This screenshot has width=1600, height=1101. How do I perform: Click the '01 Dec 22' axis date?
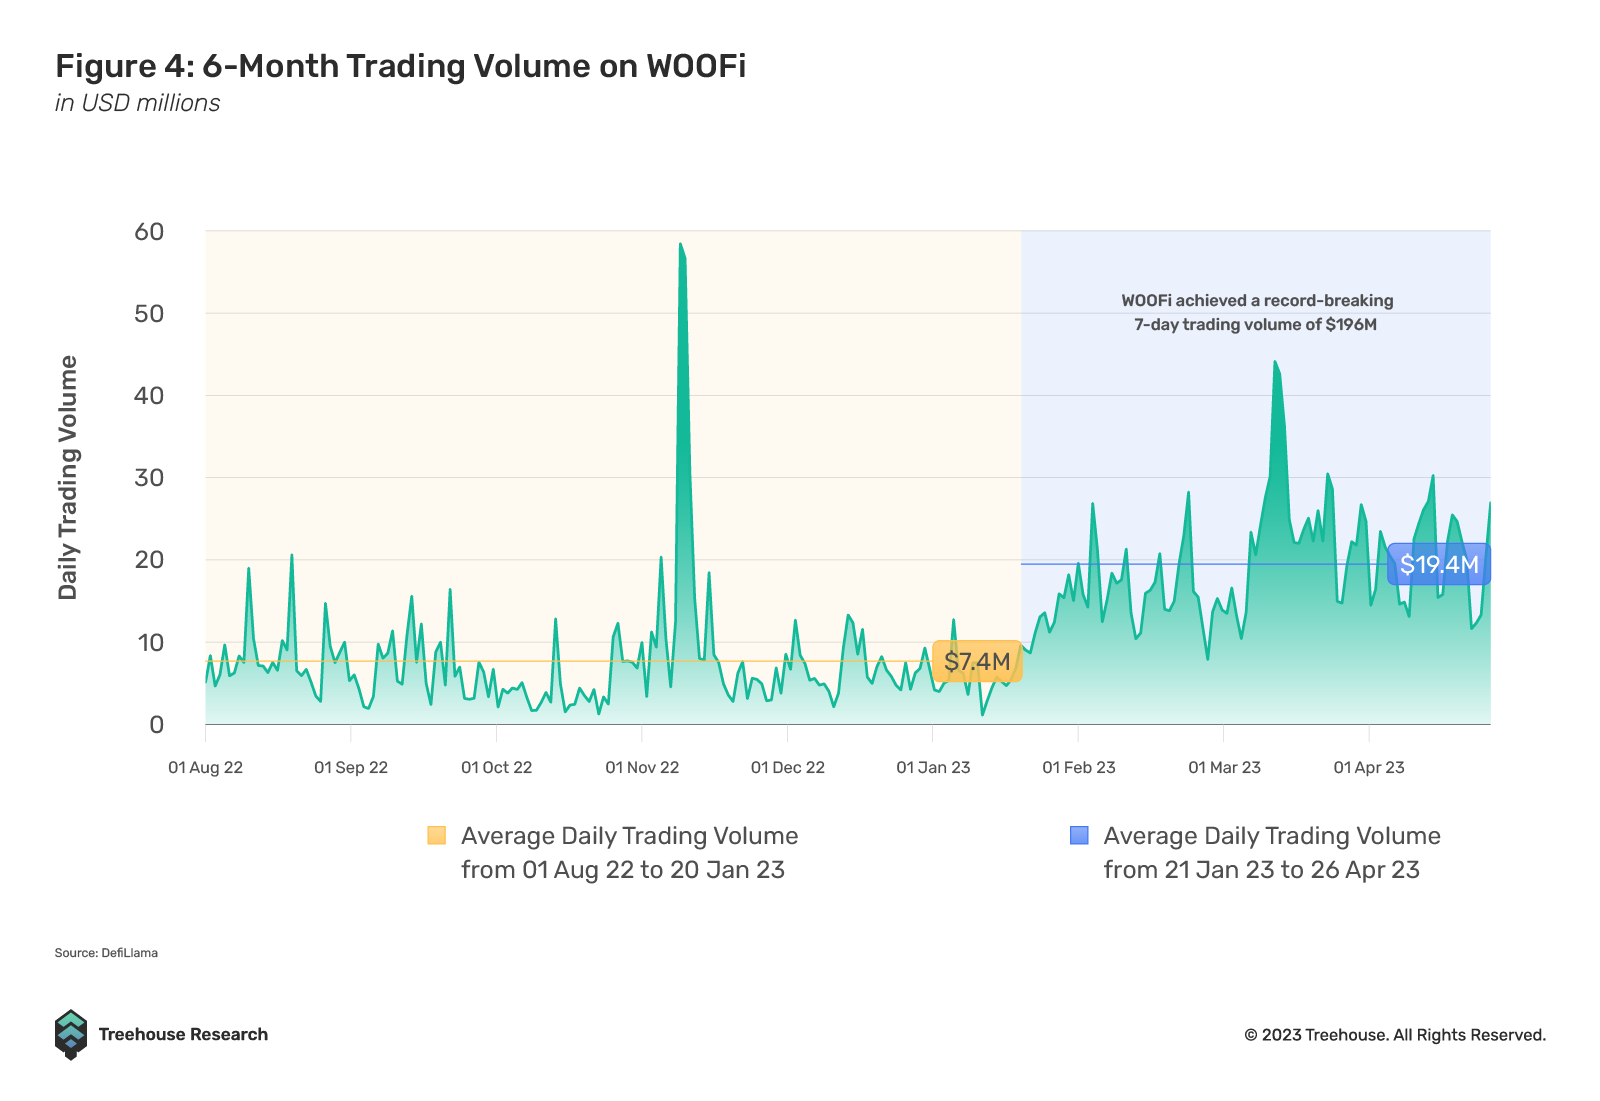point(788,768)
